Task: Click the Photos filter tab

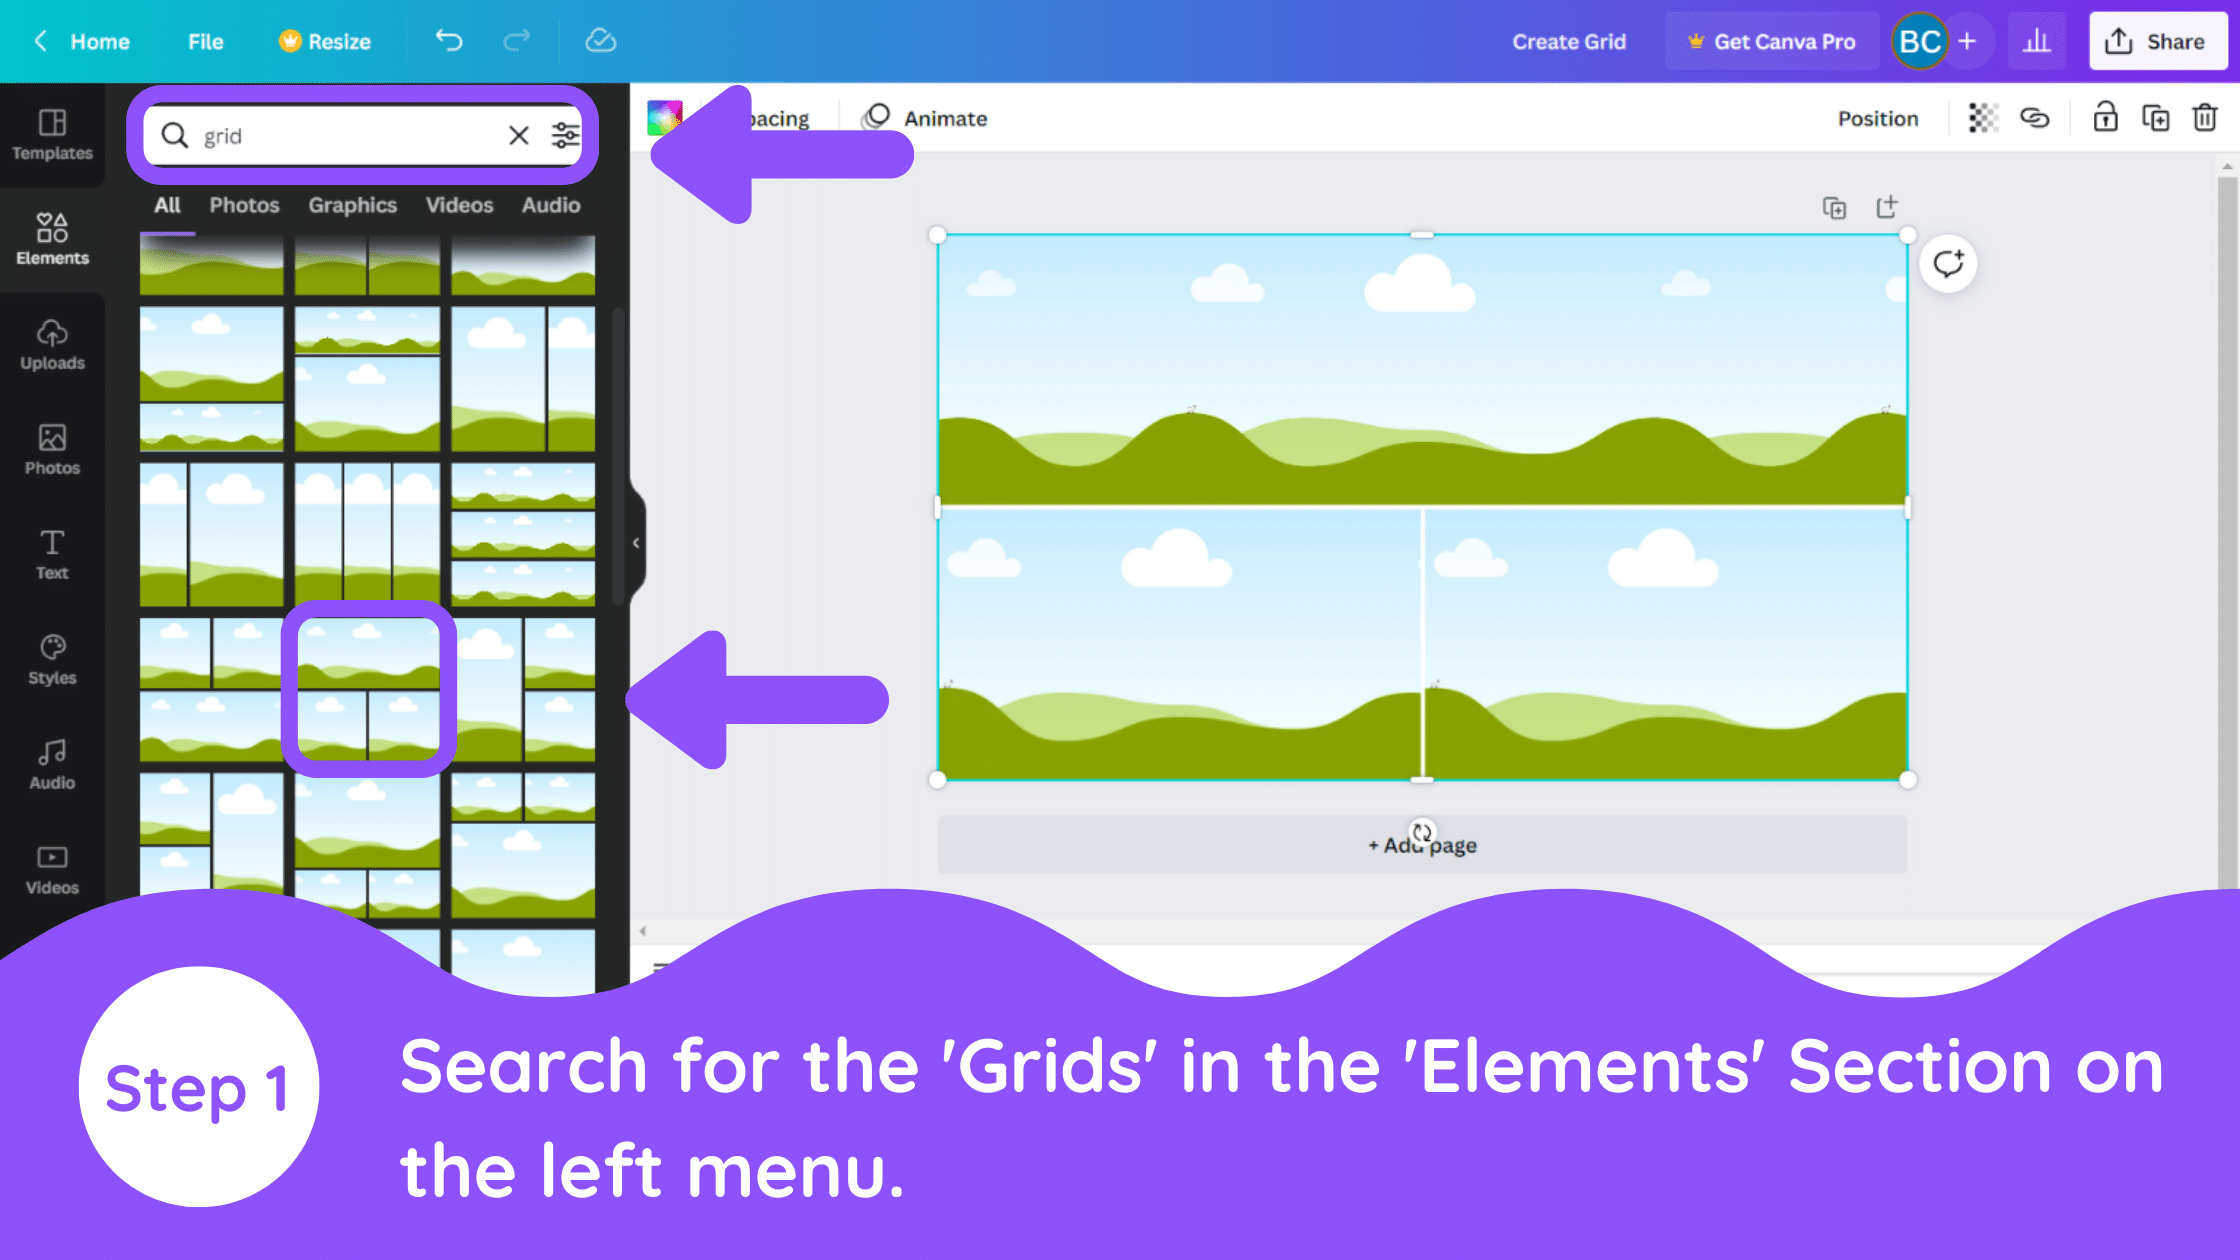Action: (x=243, y=205)
